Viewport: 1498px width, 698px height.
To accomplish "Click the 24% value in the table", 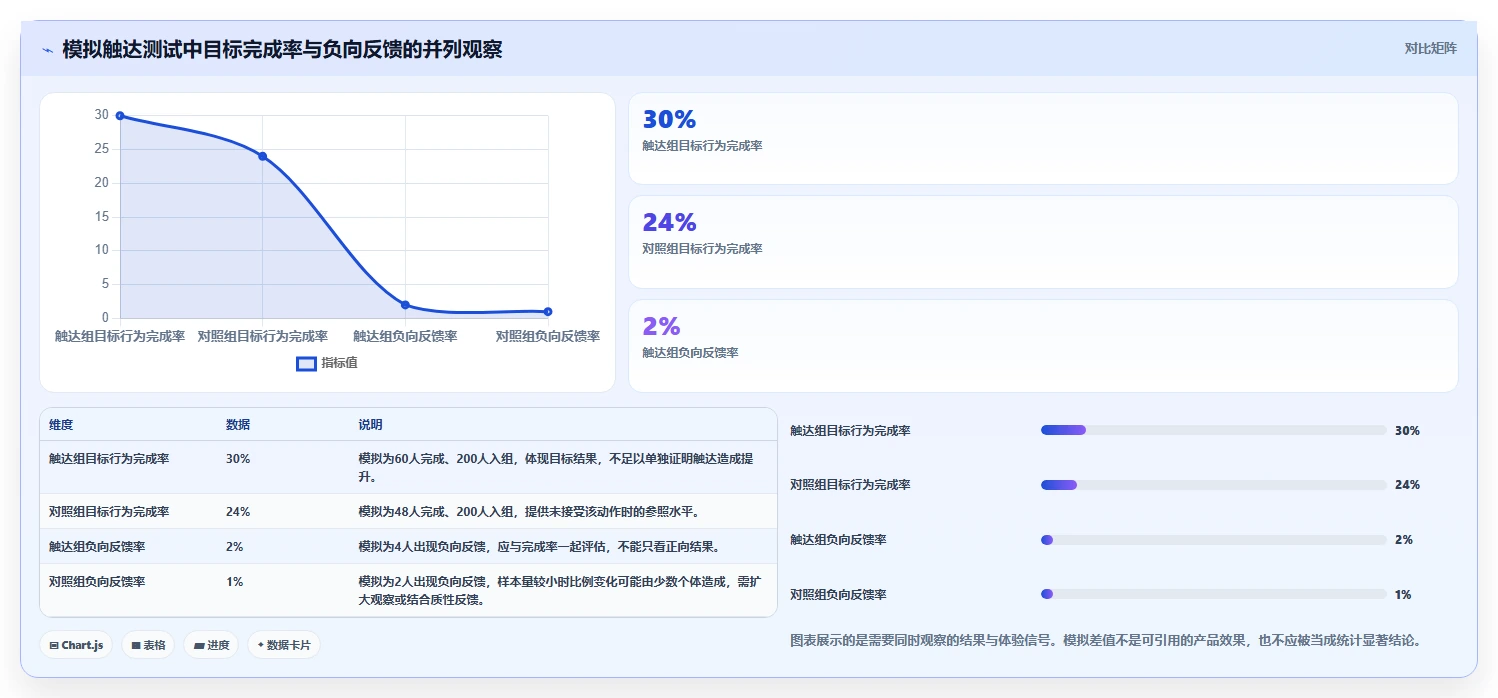I will tap(238, 512).
